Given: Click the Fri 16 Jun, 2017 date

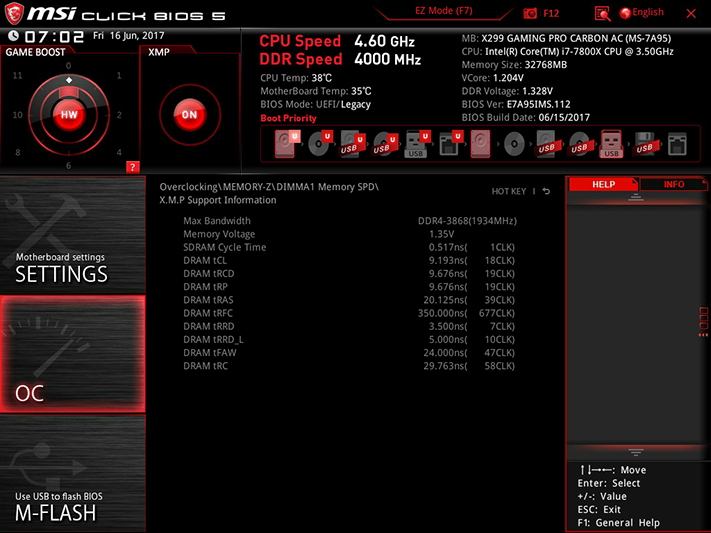Looking at the screenshot, I should coord(129,36).
